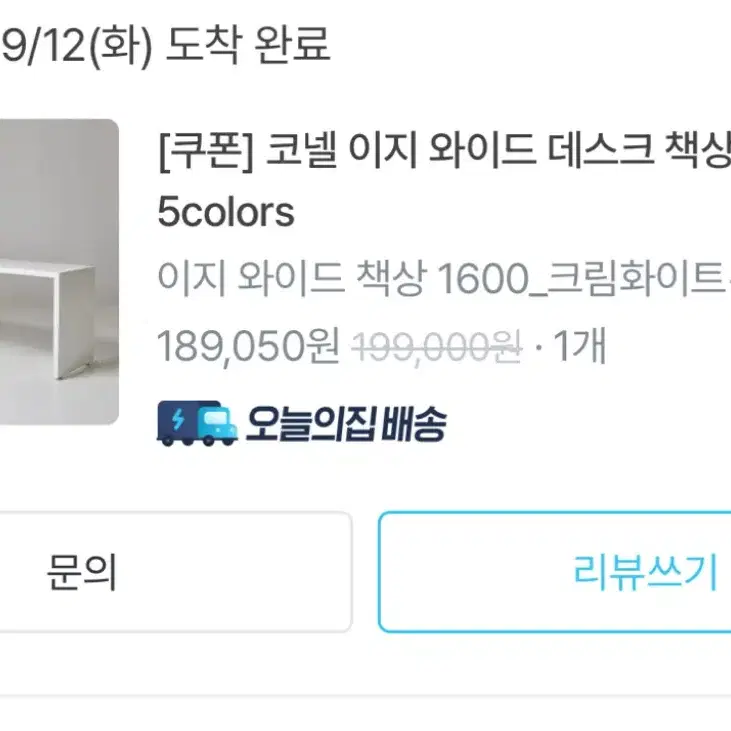
Task: Click the crossed-out price 199,000원
Action: (x=437, y=347)
